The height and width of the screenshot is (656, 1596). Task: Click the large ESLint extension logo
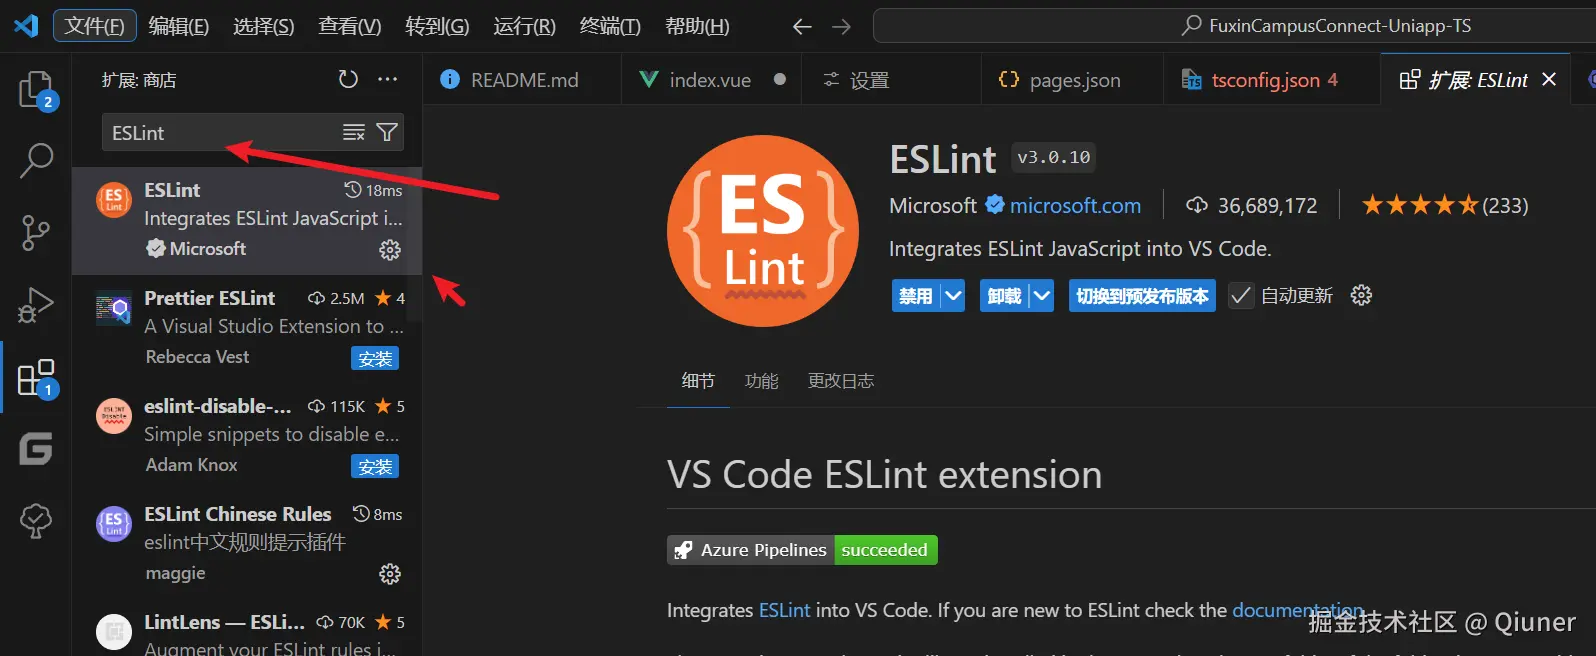click(x=763, y=231)
